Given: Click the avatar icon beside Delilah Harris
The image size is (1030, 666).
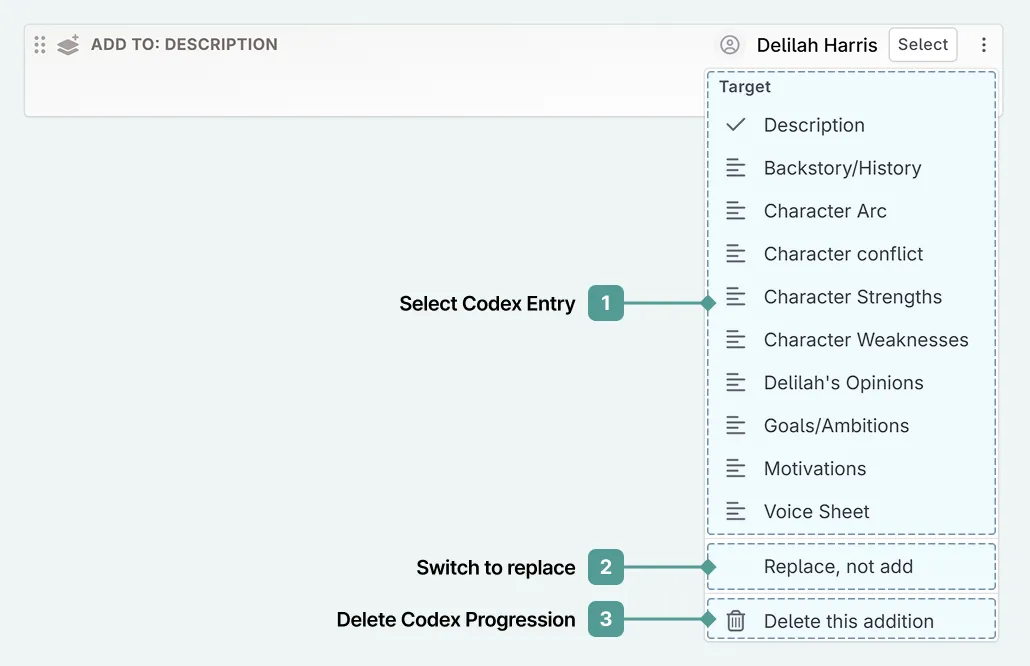Looking at the screenshot, I should pos(730,44).
